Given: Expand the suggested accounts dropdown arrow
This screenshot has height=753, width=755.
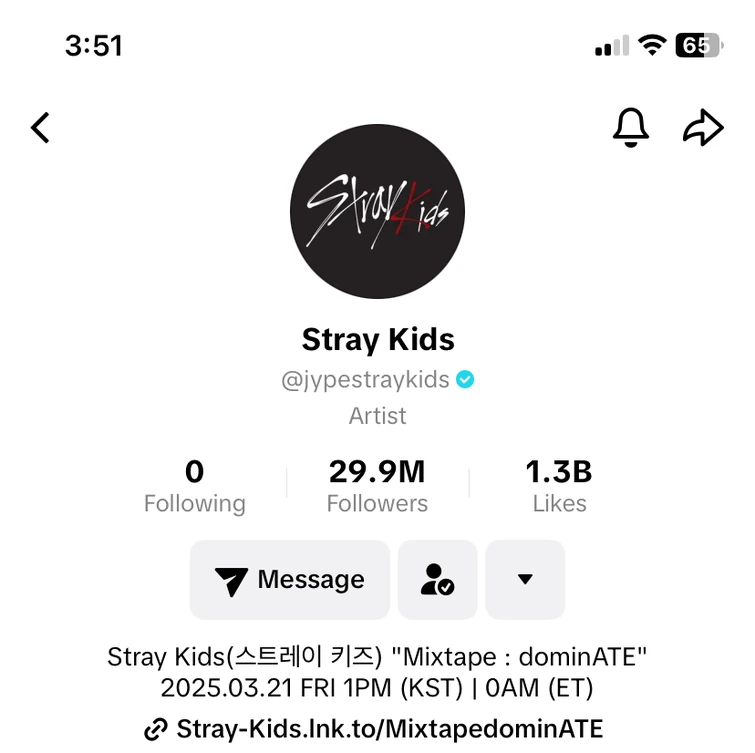Looking at the screenshot, I should click(525, 580).
